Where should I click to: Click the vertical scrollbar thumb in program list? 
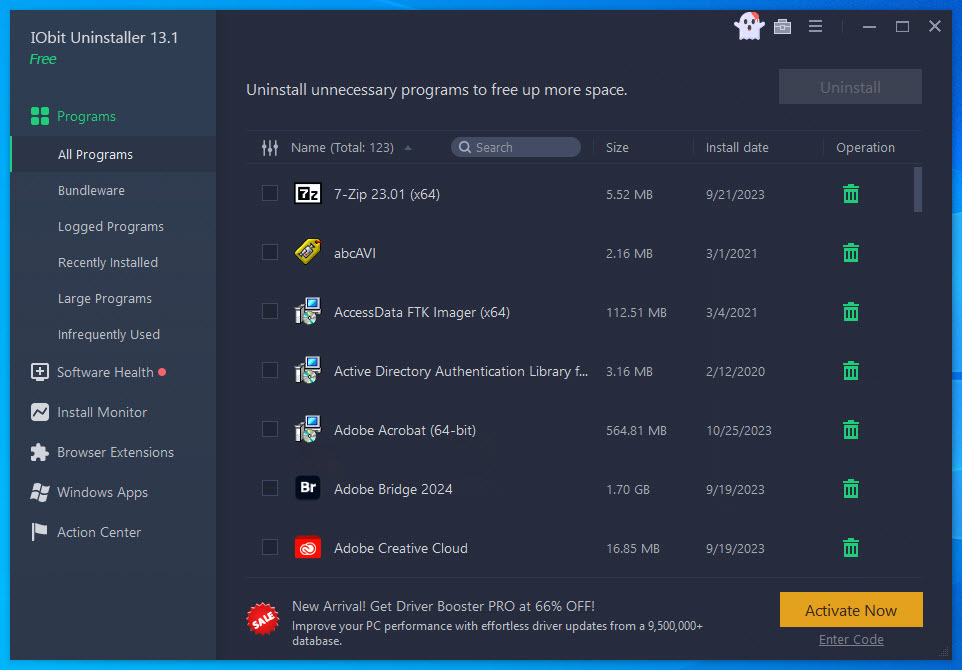coord(917,190)
